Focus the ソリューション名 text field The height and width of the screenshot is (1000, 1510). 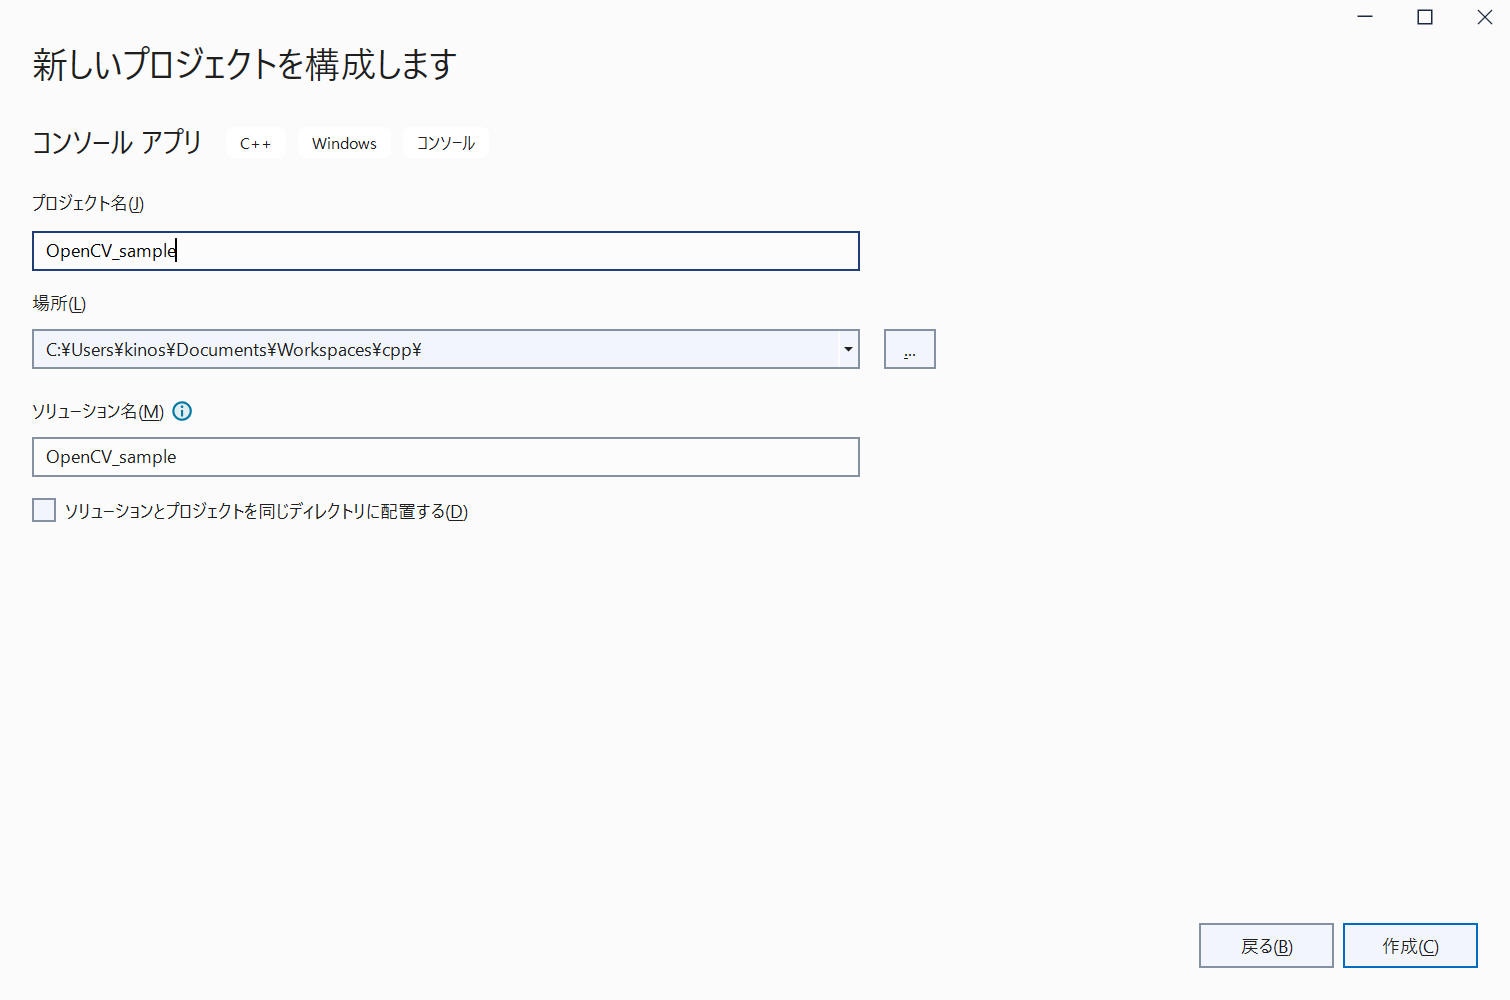click(445, 457)
